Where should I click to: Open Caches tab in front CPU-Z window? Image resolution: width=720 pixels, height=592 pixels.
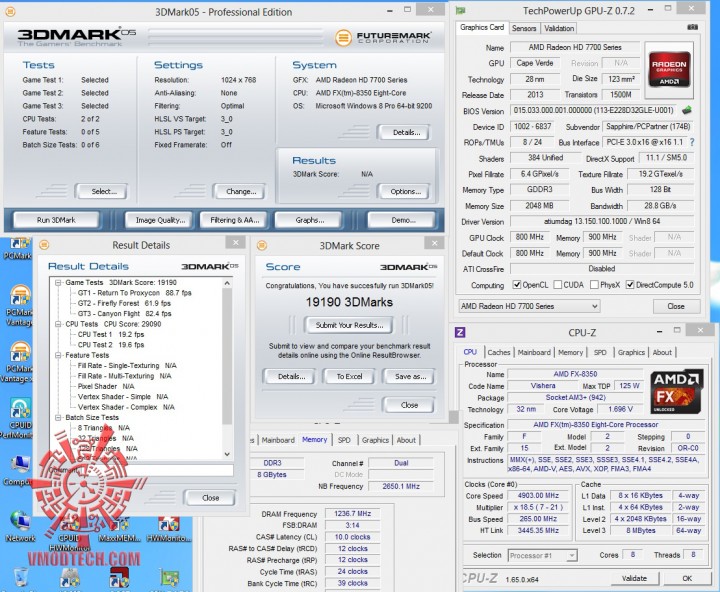click(499, 352)
